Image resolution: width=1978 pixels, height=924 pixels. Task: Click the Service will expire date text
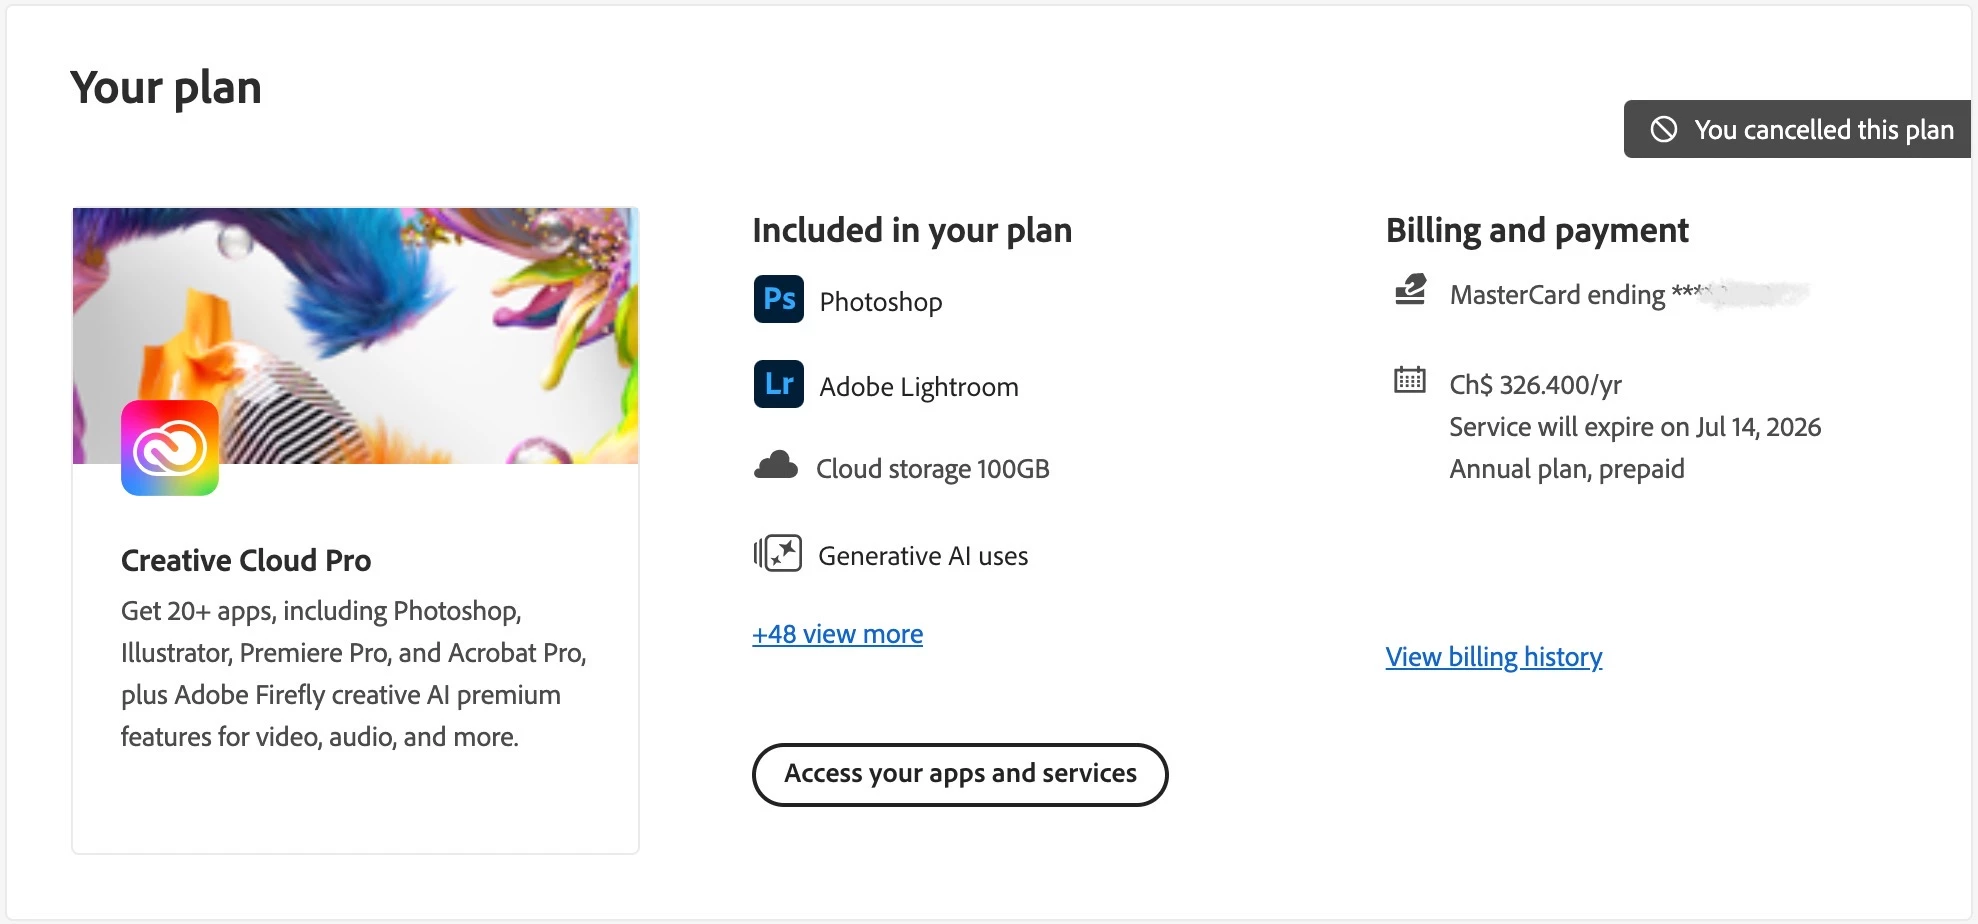click(1634, 427)
